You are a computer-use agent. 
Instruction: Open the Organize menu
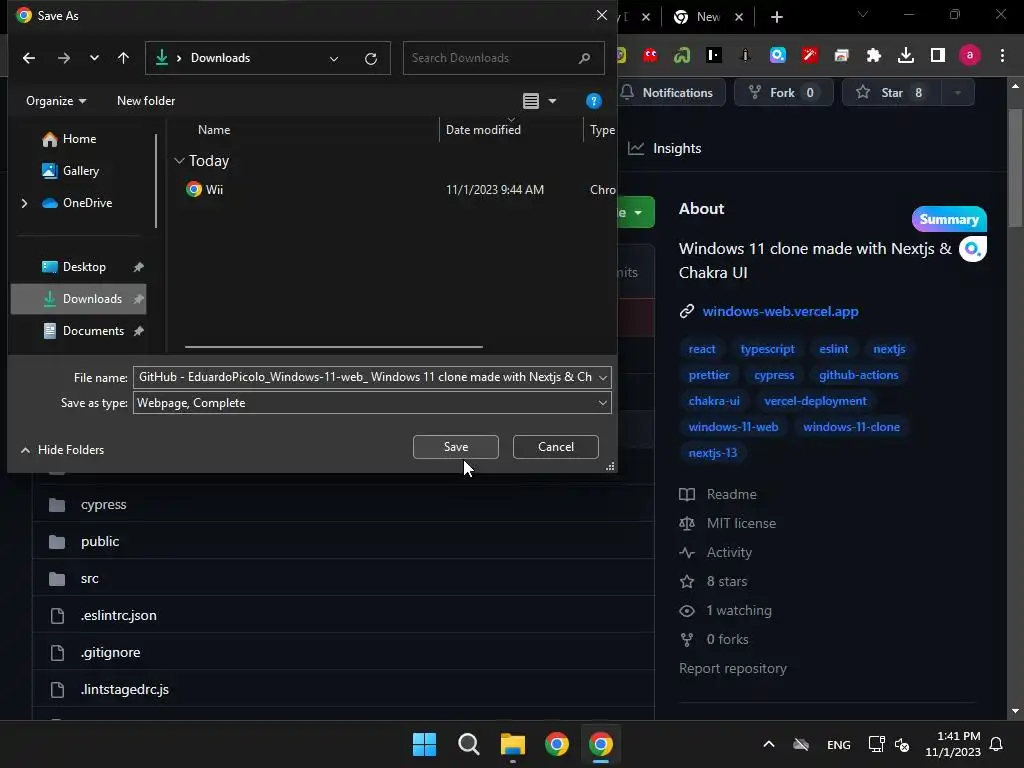click(x=56, y=101)
